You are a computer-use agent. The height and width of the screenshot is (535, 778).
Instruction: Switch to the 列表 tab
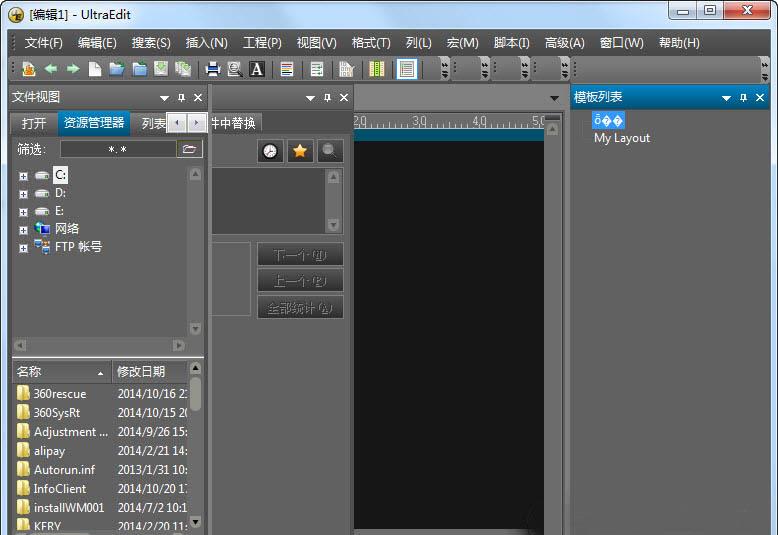153,123
